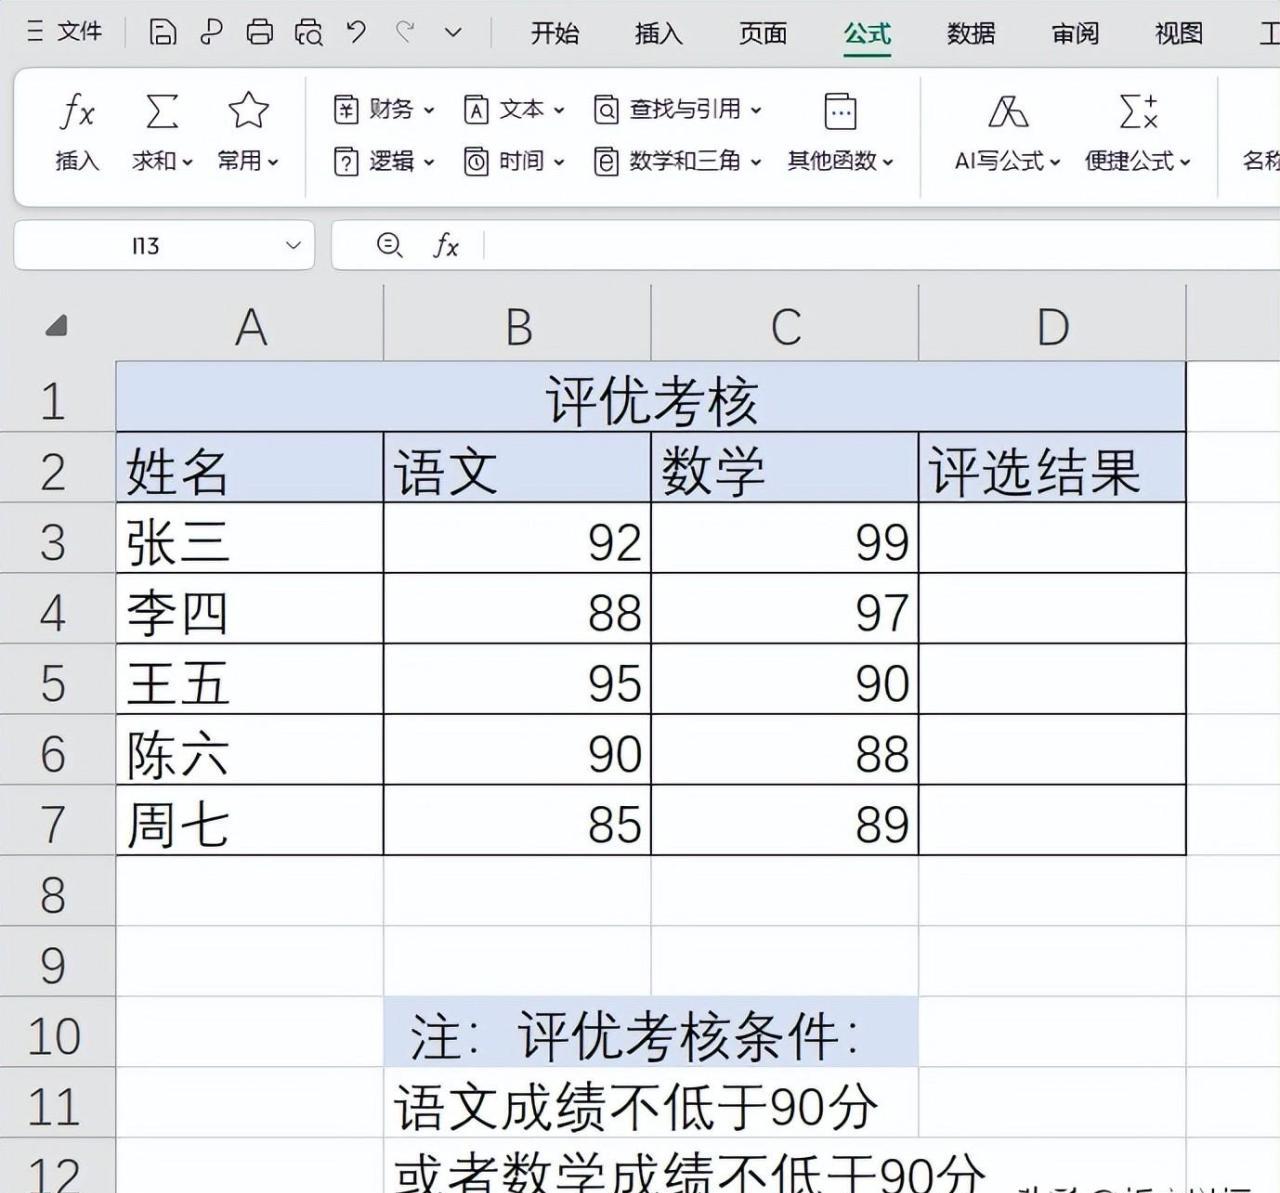Image resolution: width=1280 pixels, height=1193 pixels.
Task: Click the 注：评优考核条件 note cell
Action: (x=651, y=1034)
